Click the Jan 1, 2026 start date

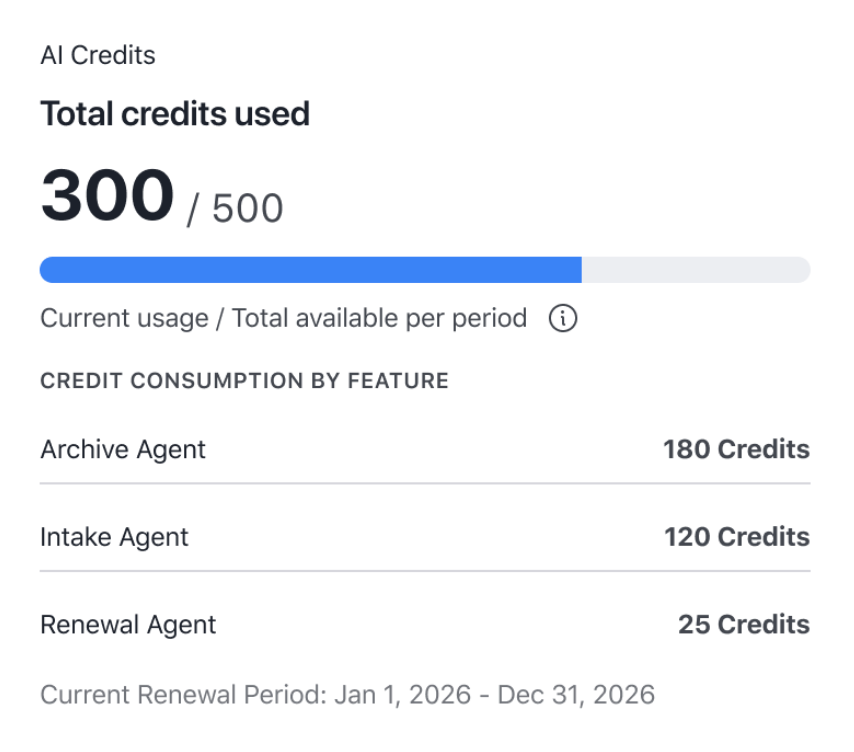click(402, 695)
